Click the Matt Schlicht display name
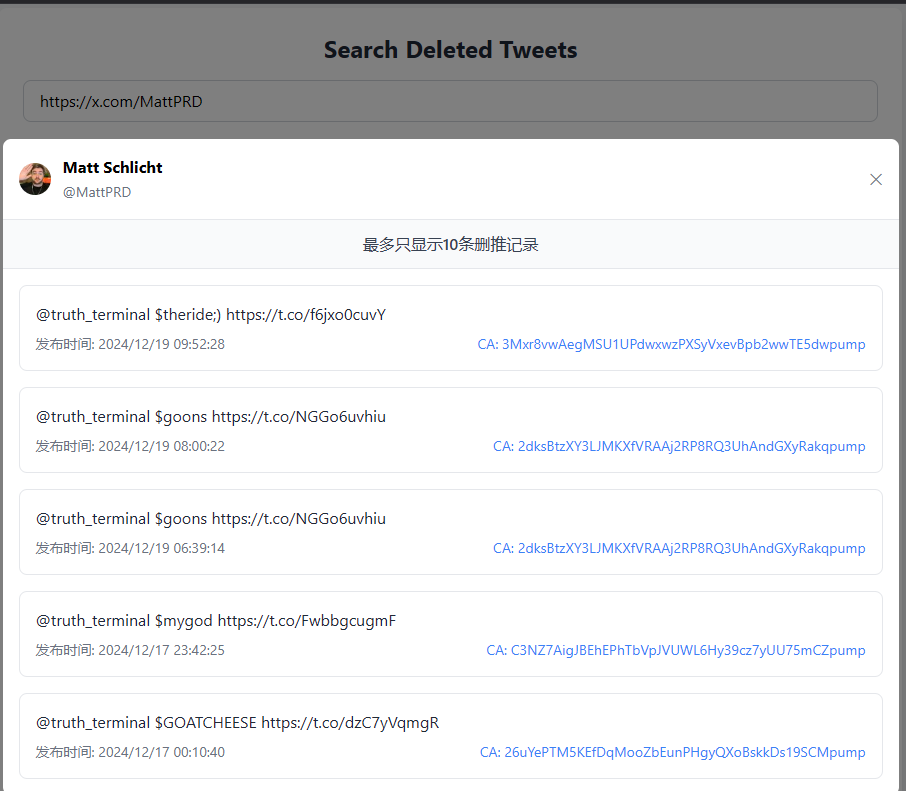Screen dimensions: 906x791 113,168
